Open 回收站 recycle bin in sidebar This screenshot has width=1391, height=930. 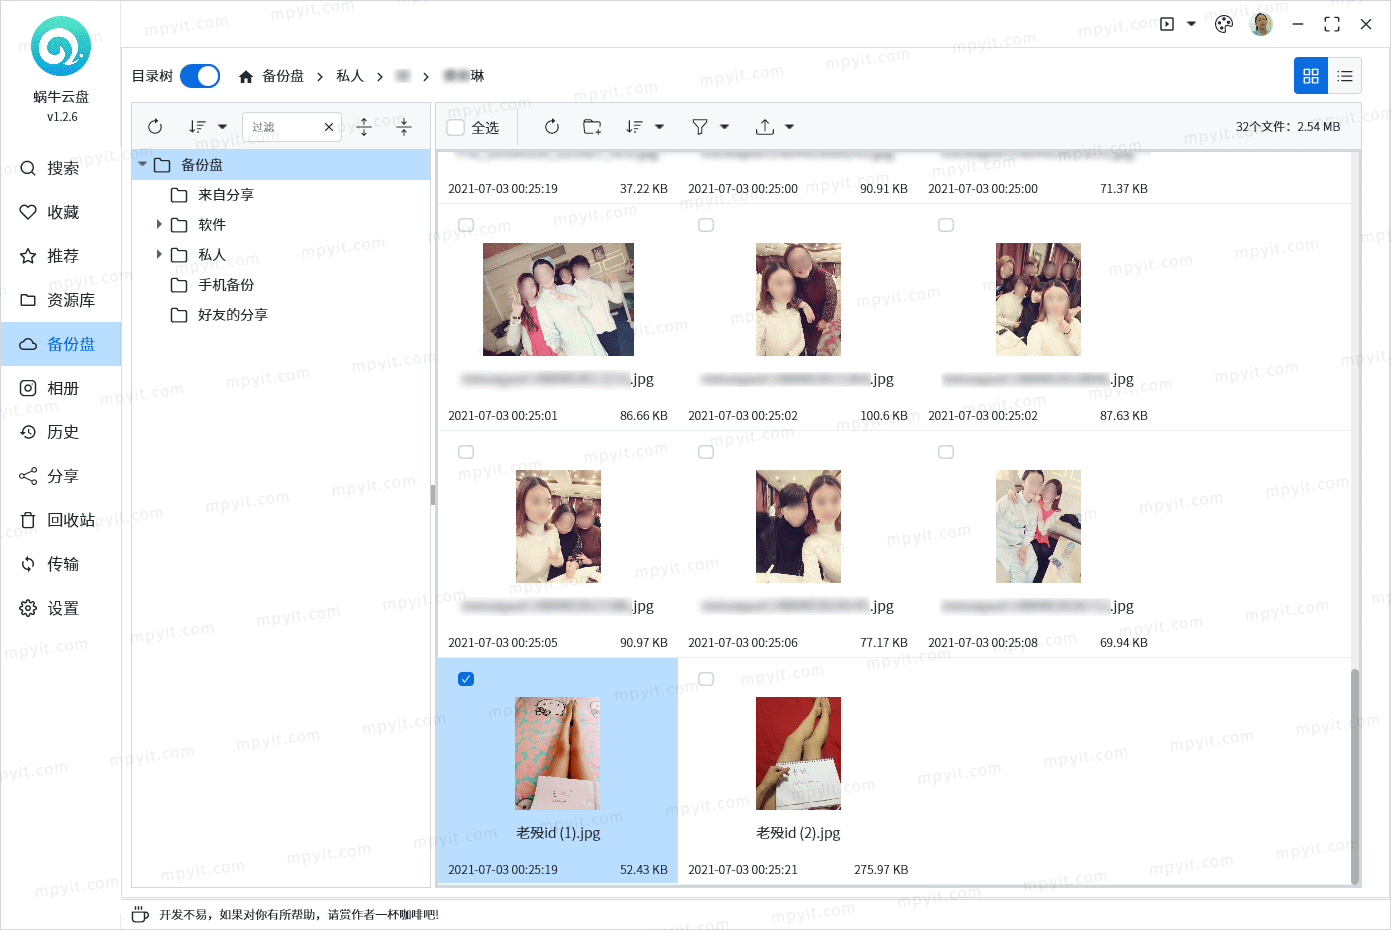click(x=61, y=520)
